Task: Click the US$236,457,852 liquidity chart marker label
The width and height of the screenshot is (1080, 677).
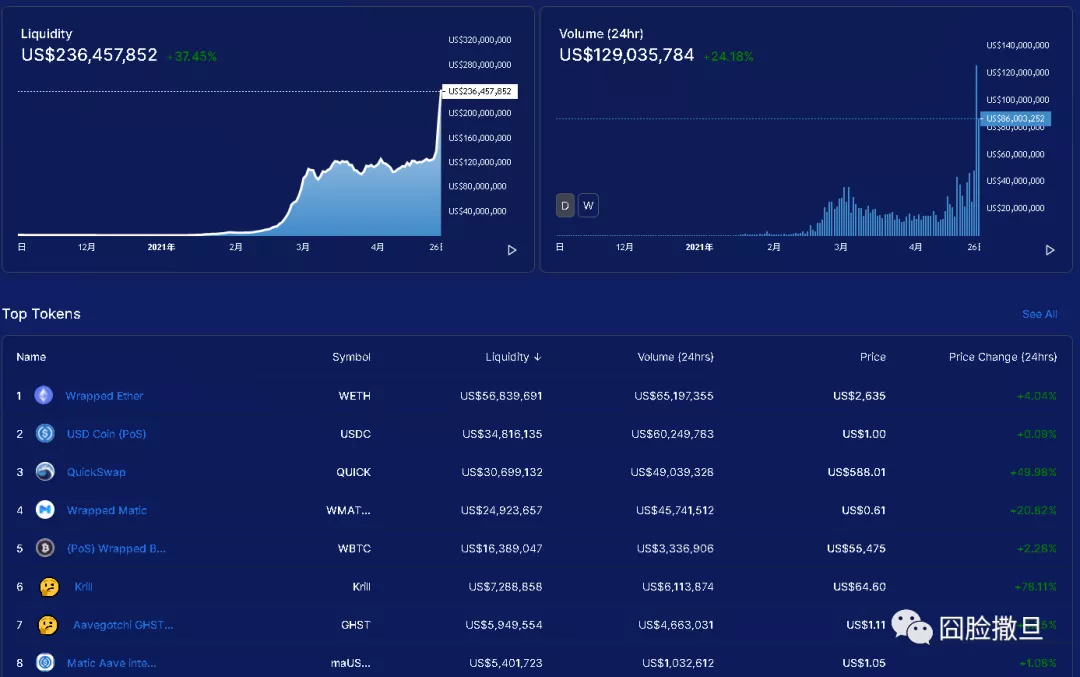Action: pos(479,91)
